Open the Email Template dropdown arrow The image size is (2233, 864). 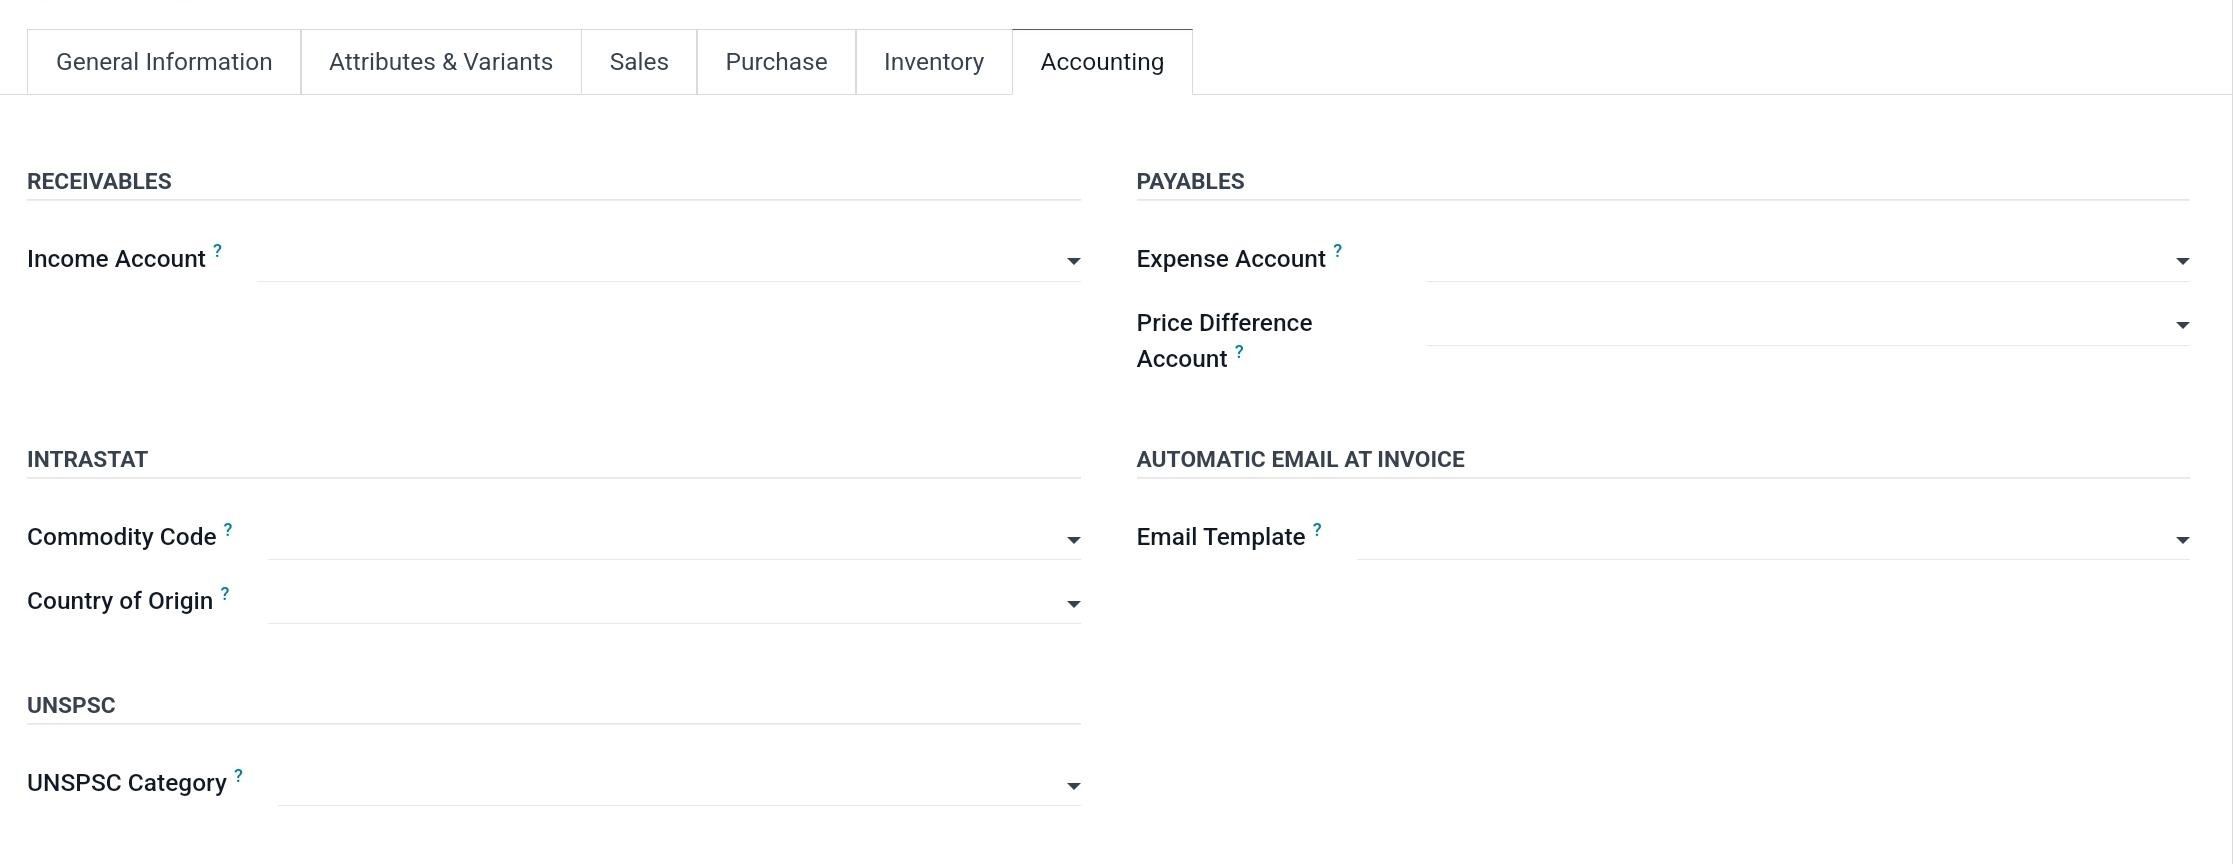(2182, 540)
